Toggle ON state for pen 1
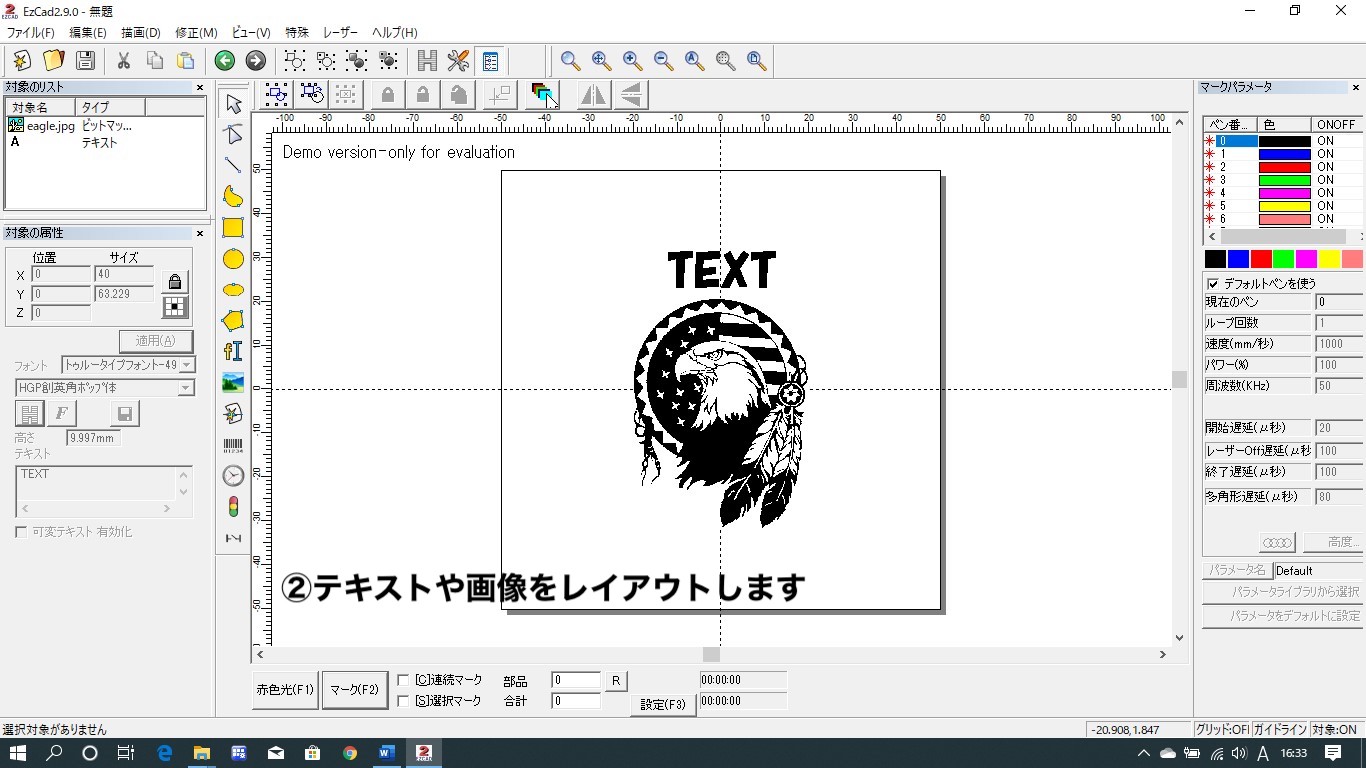Image resolution: width=1366 pixels, height=768 pixels. (1325, 154)
